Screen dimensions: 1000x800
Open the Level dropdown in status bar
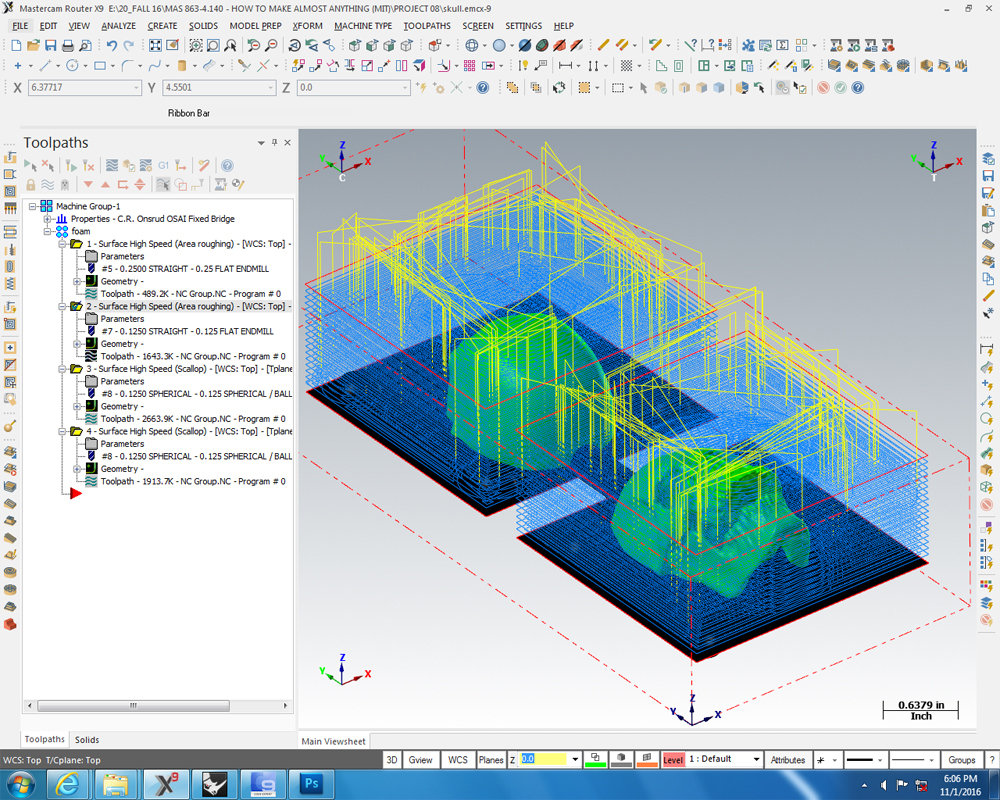tap(756, 760)
